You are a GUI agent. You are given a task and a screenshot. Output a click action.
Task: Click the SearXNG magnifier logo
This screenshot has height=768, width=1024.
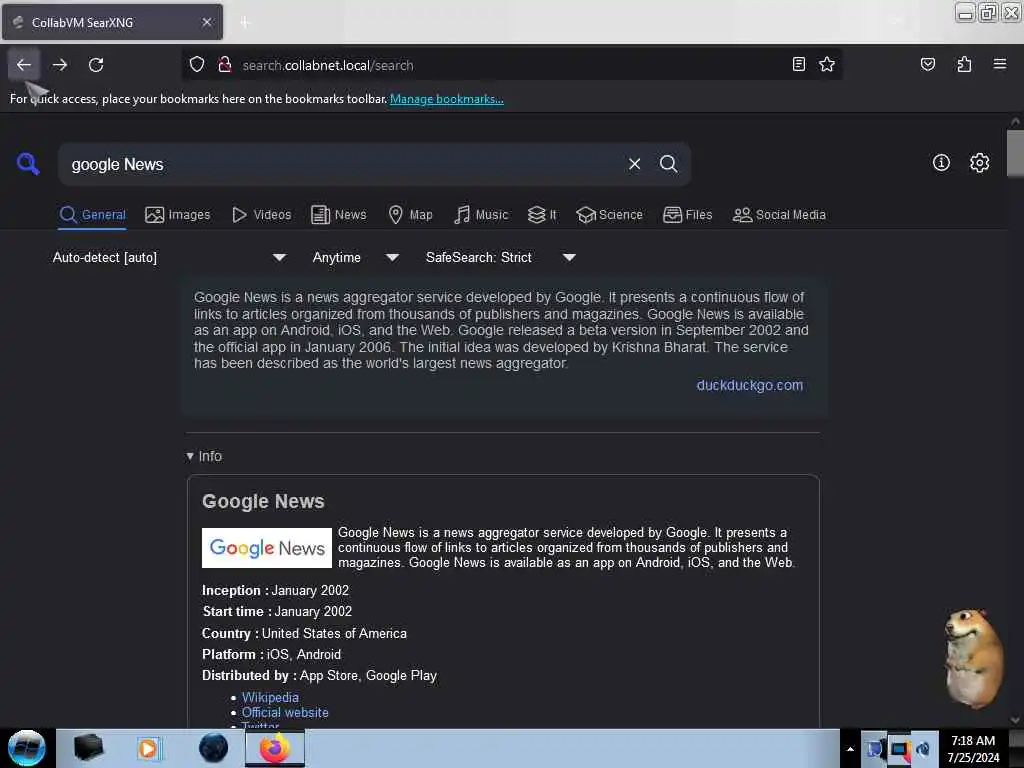coord(28,163)
